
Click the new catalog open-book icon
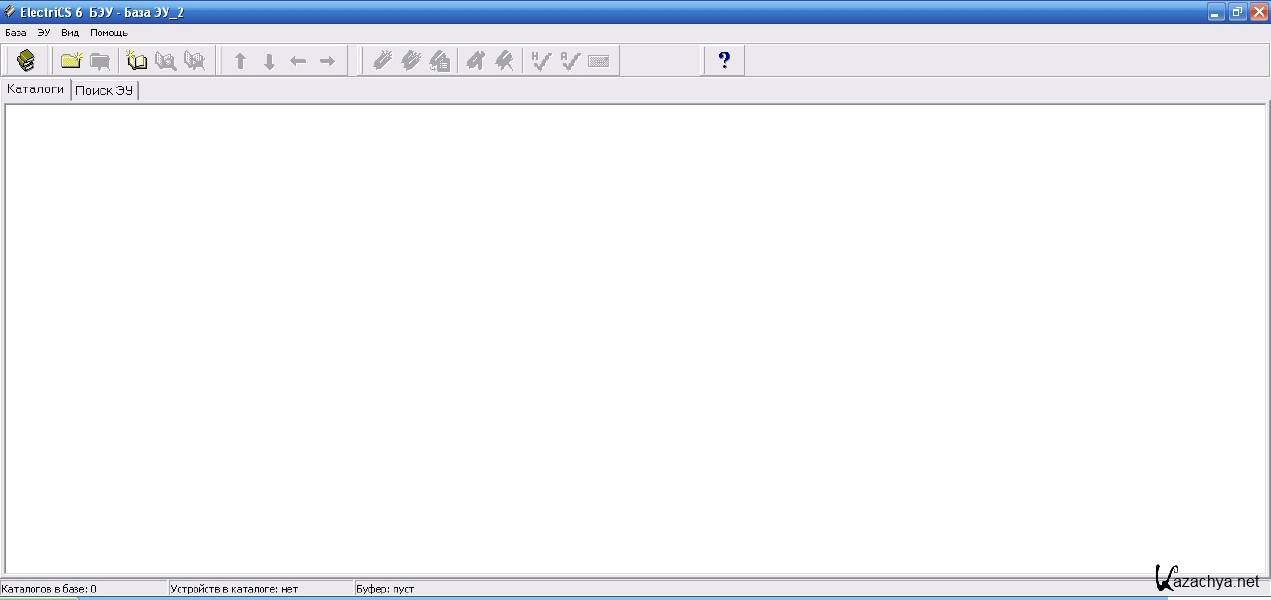coord(137,61)
